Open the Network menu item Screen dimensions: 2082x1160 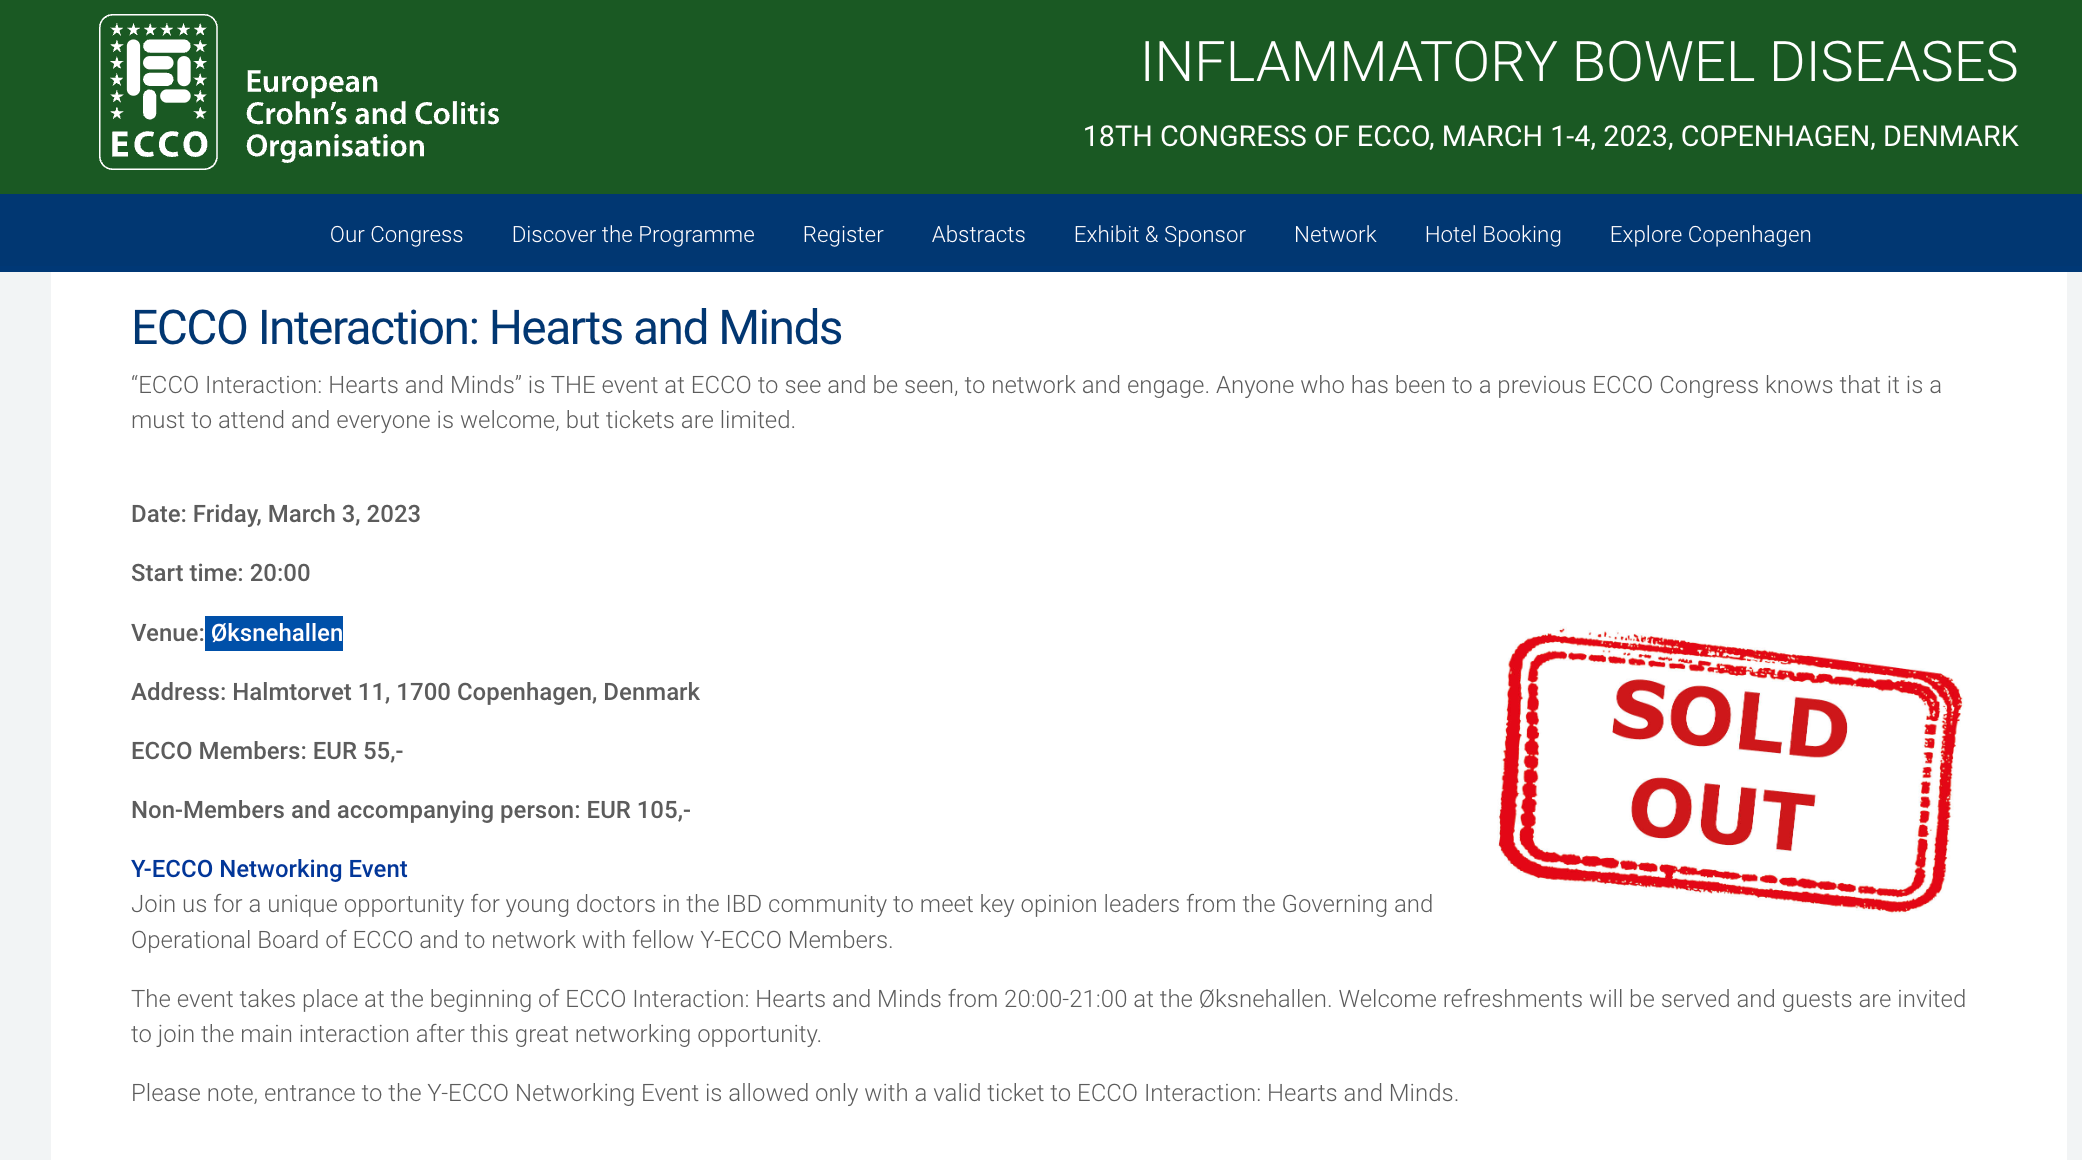[x=1335, y=234]
